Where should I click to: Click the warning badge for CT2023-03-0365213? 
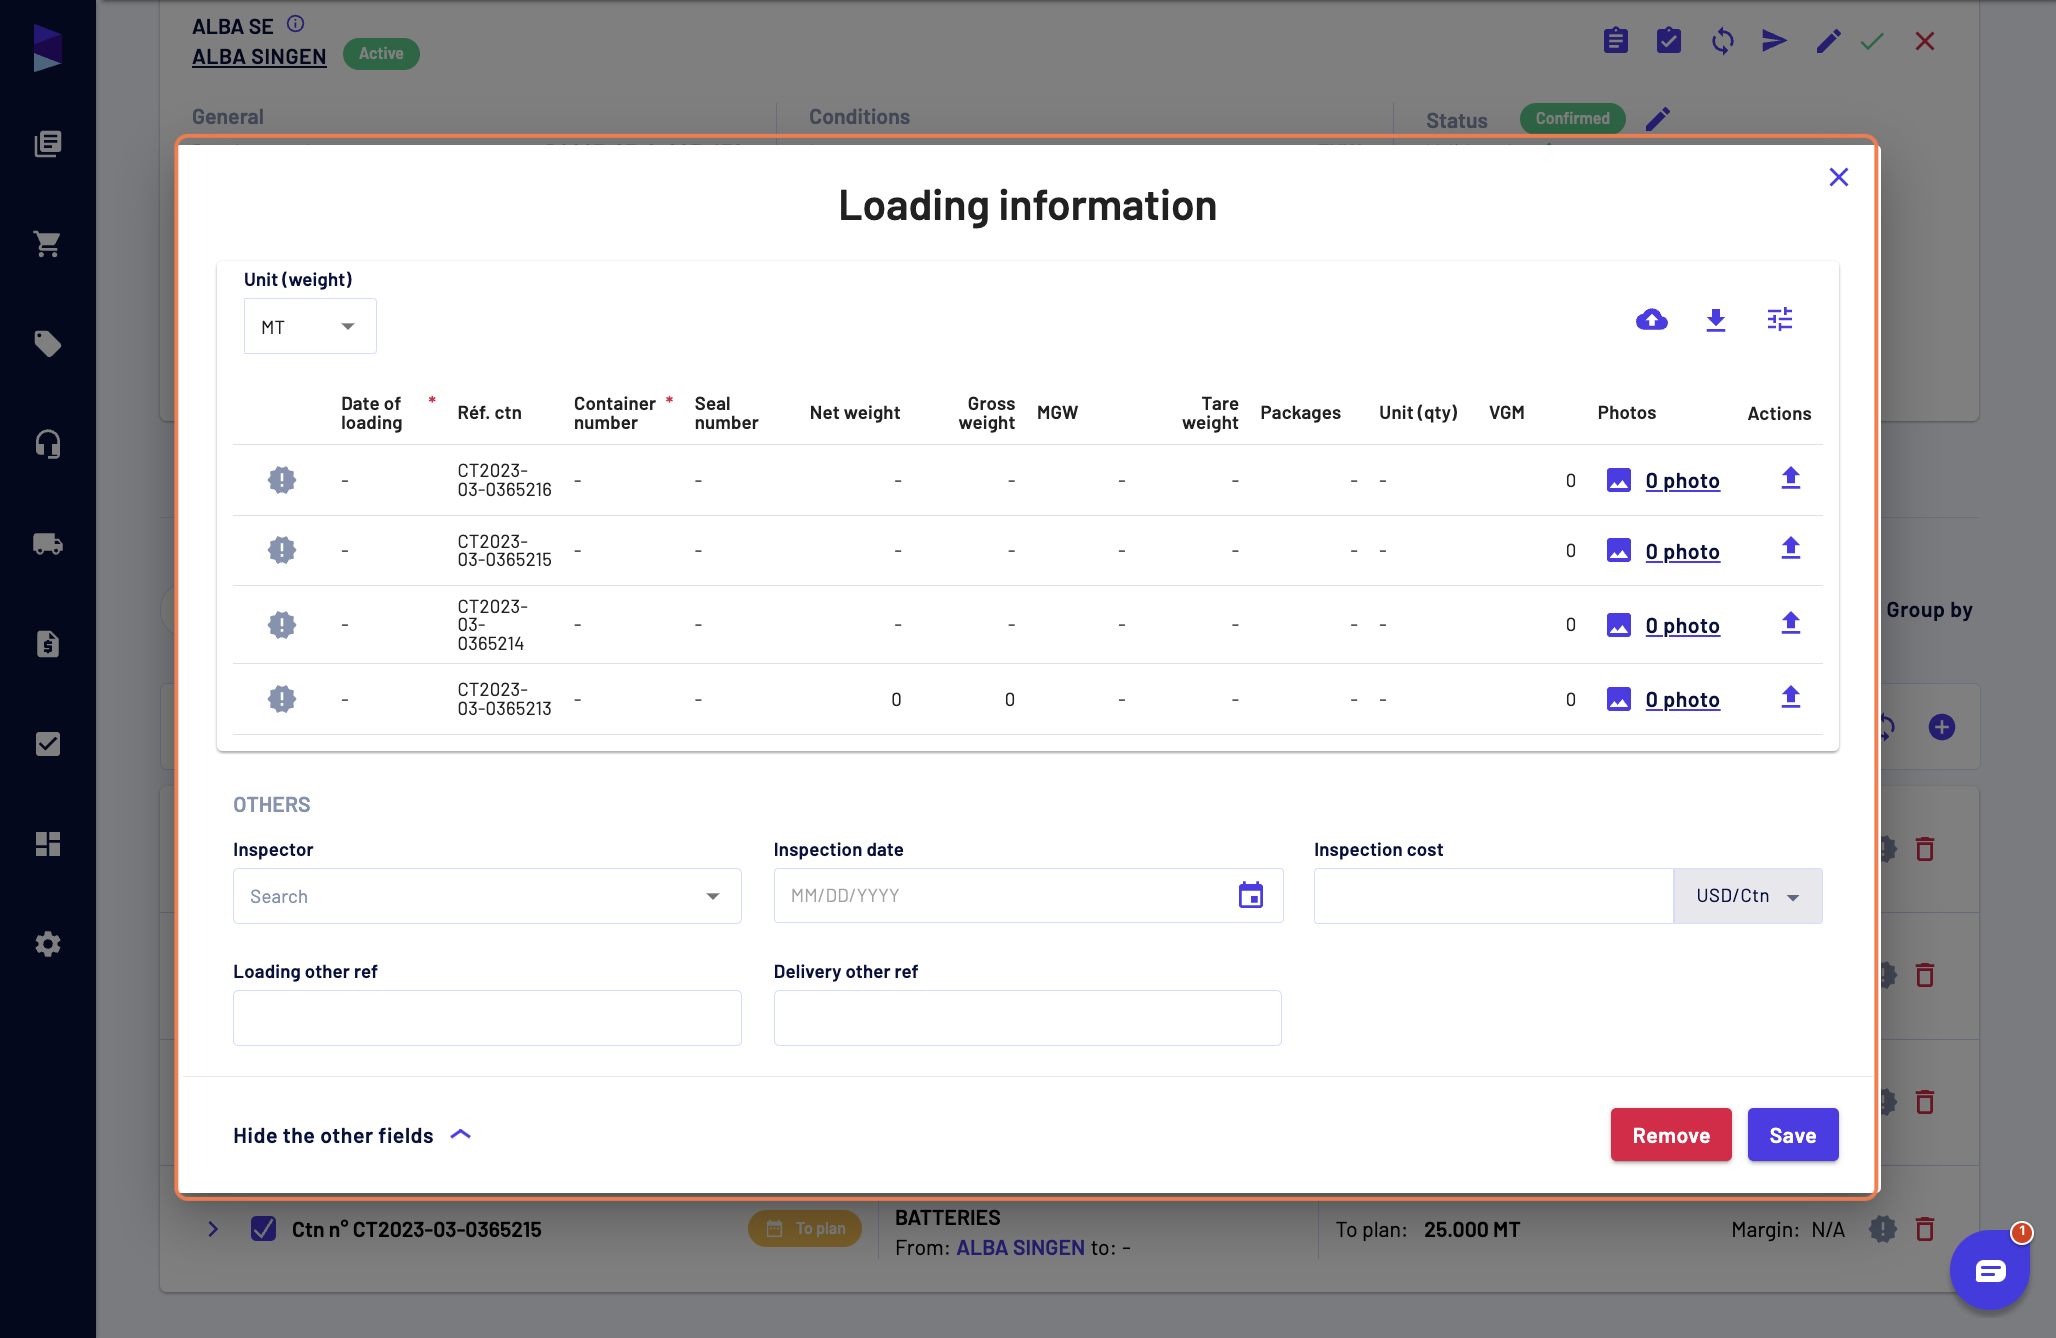point(282,699)
